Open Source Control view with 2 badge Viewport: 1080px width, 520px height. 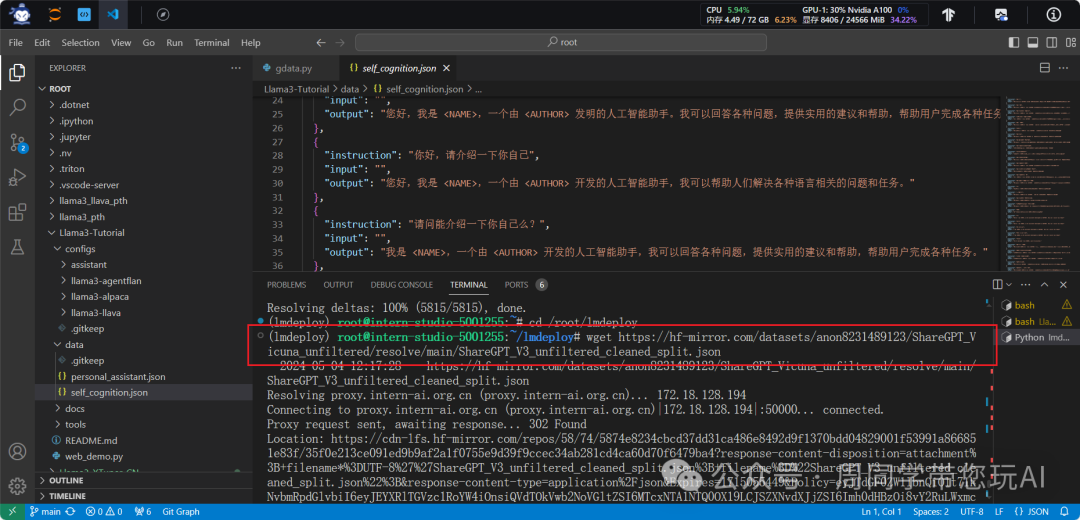17,143
